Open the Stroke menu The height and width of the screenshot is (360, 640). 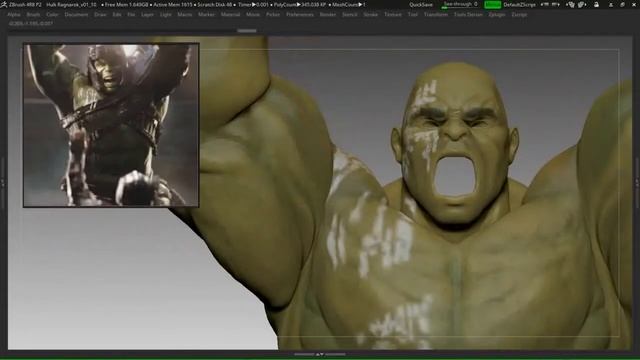point(371,14)
